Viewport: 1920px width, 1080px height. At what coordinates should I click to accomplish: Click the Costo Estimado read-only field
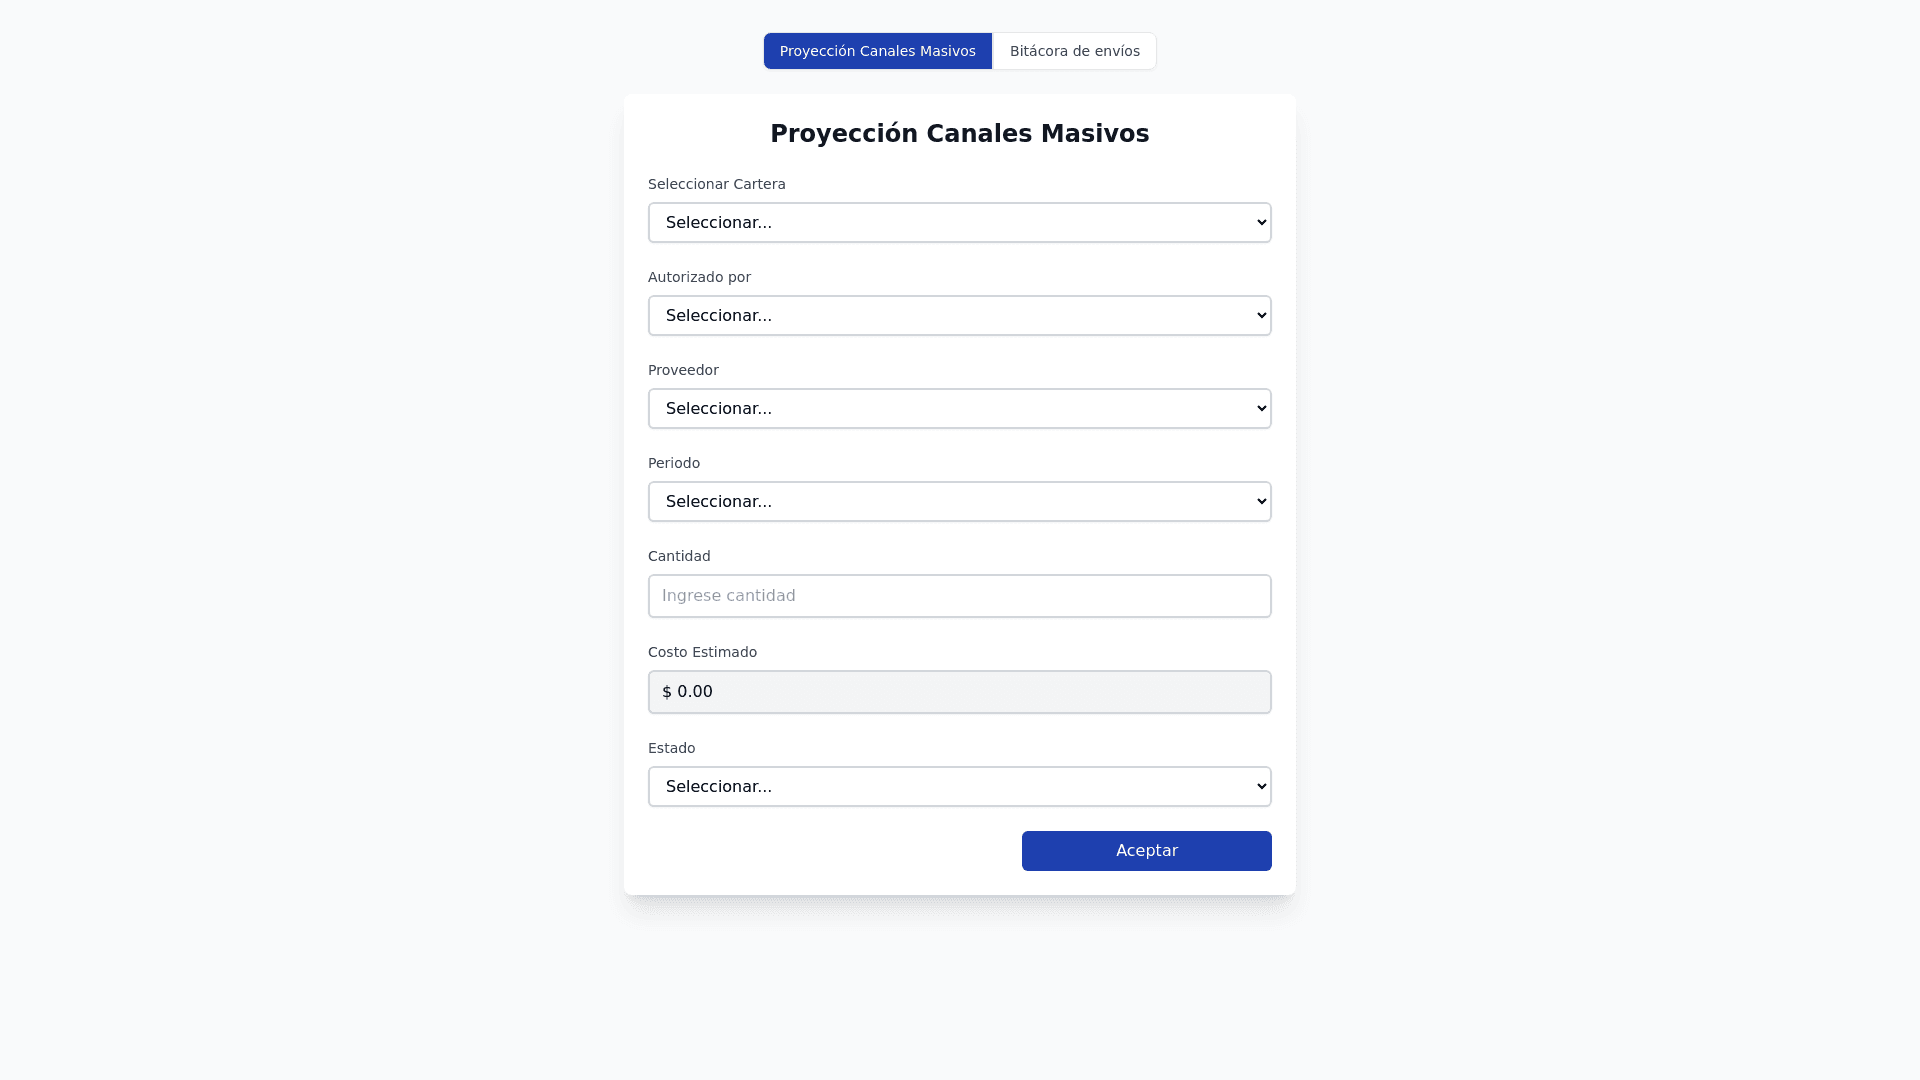coord(959,692)
